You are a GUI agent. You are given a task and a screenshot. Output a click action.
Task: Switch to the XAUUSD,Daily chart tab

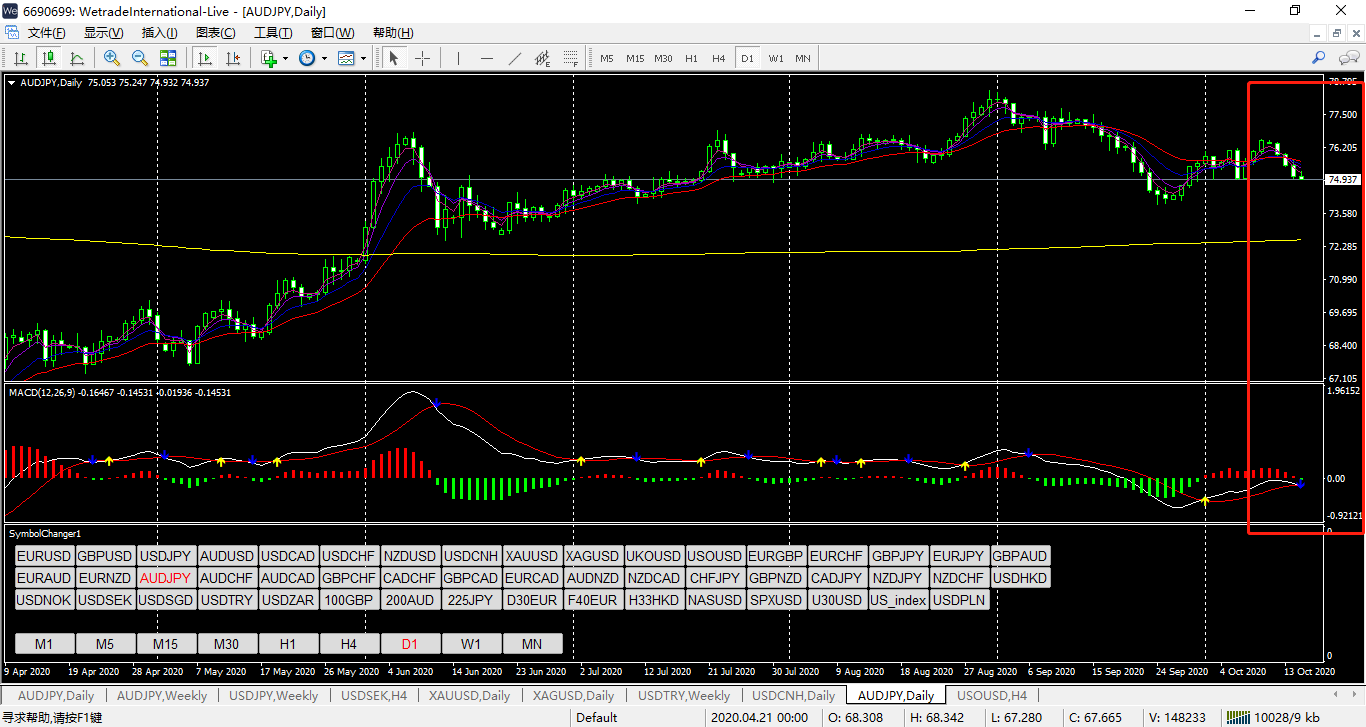click(469, 695)
